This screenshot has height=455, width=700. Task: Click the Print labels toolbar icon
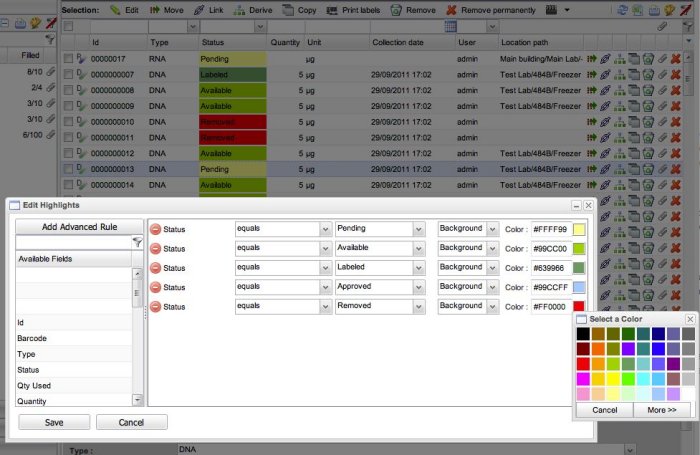click(331, 9)
